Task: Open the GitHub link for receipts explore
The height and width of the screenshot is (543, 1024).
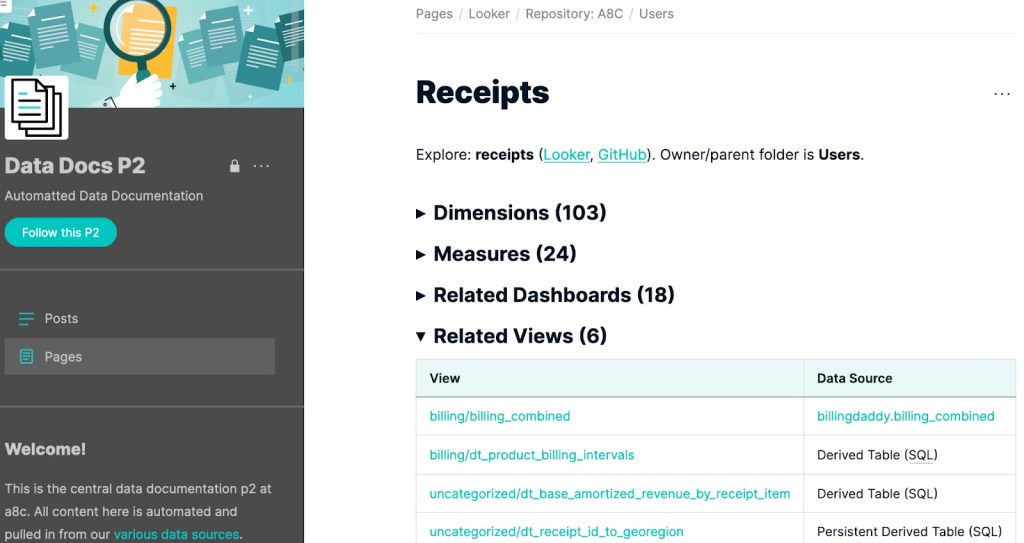Action: (622, 155)
